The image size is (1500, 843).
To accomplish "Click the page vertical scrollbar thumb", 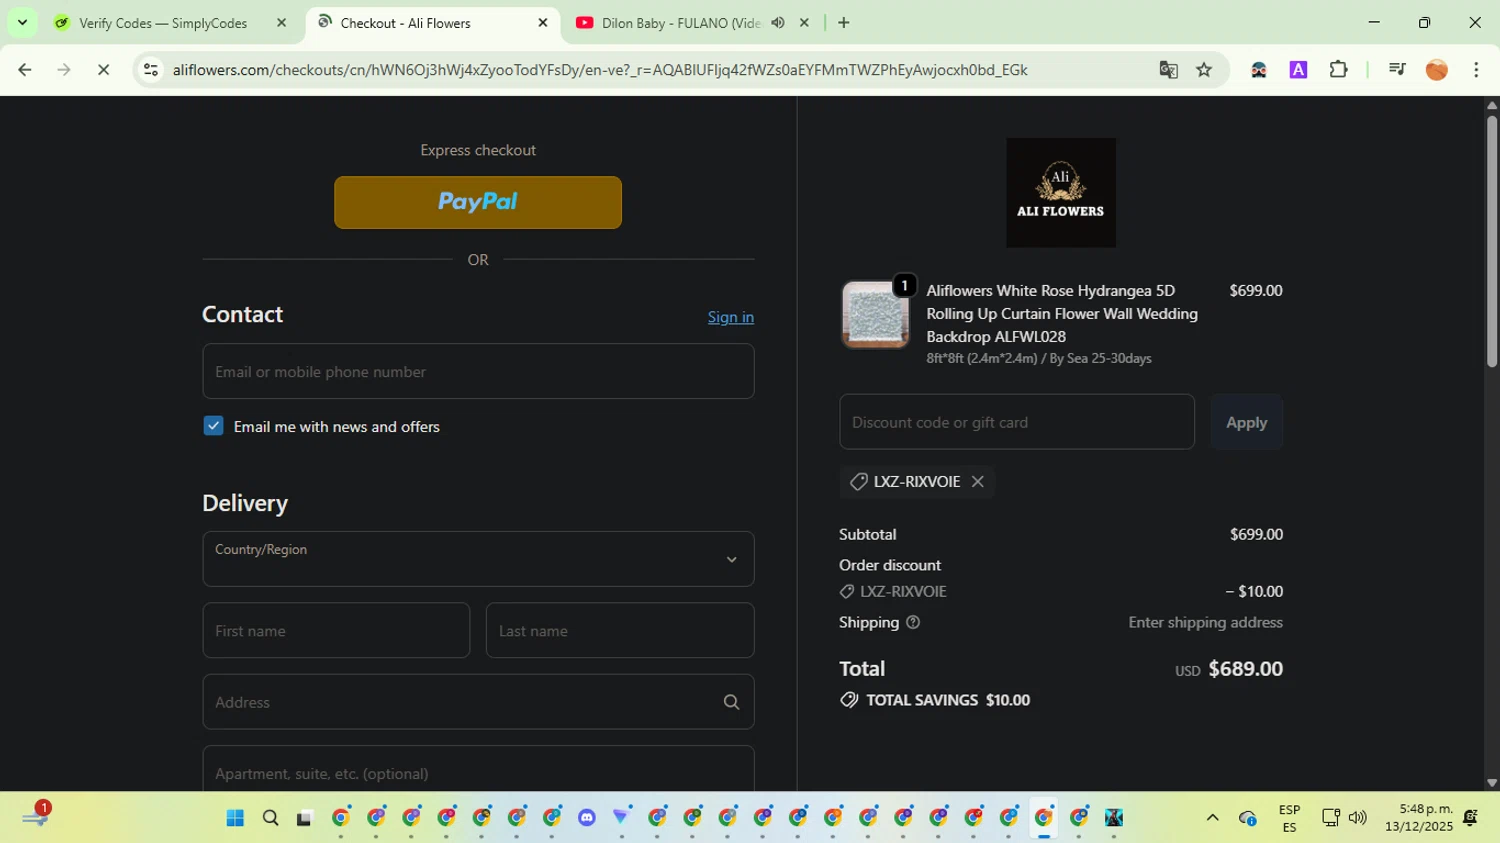I will 1491,240.
